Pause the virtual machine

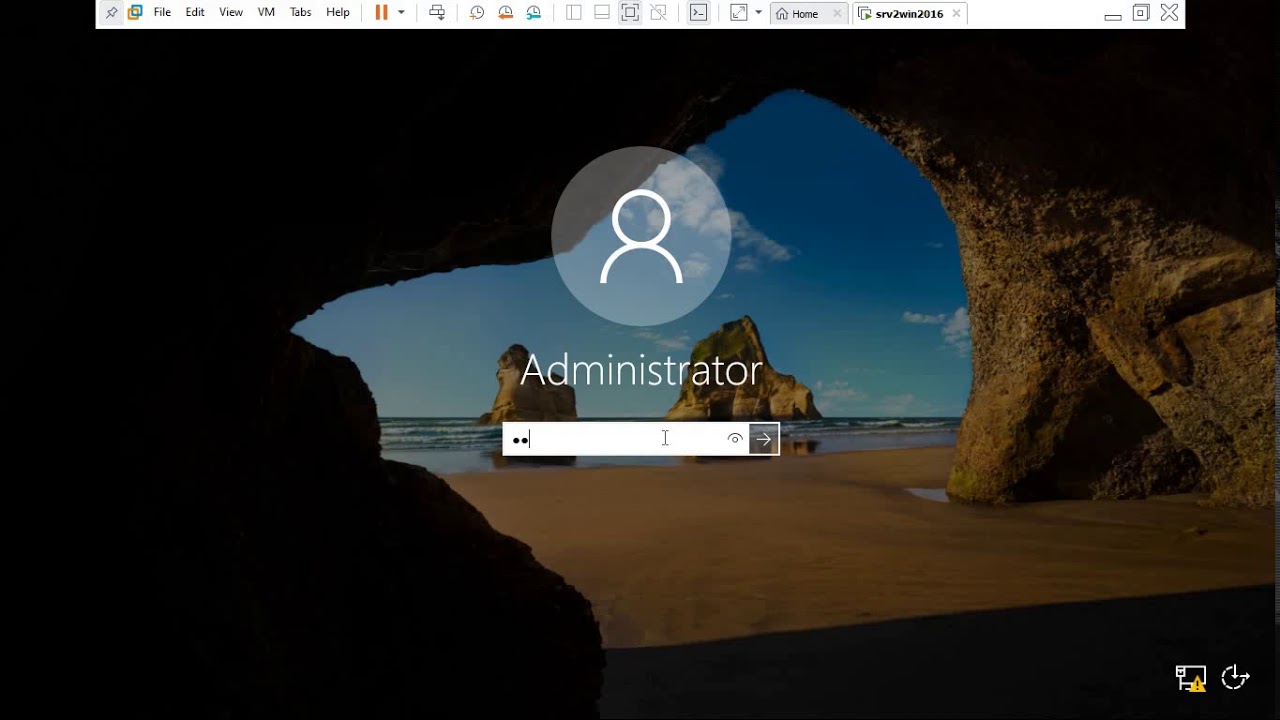click(x=381, y=13)
